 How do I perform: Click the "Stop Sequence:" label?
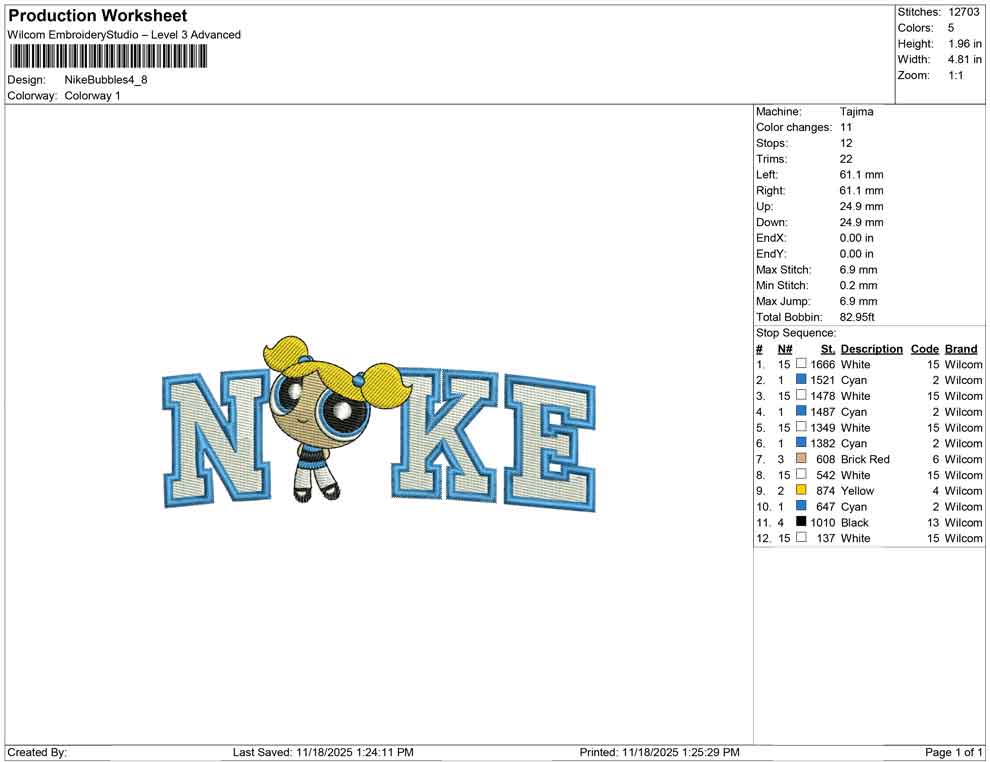click(796, 333)
